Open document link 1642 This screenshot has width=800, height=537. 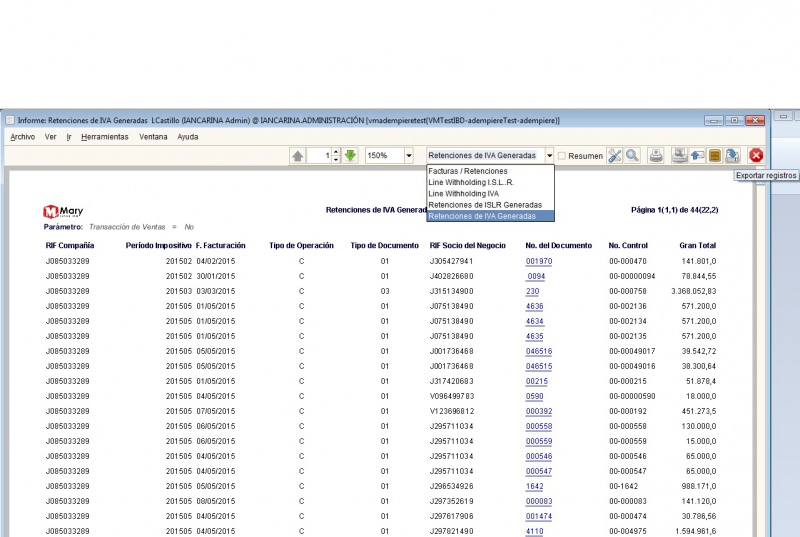[x=535, y=486]
